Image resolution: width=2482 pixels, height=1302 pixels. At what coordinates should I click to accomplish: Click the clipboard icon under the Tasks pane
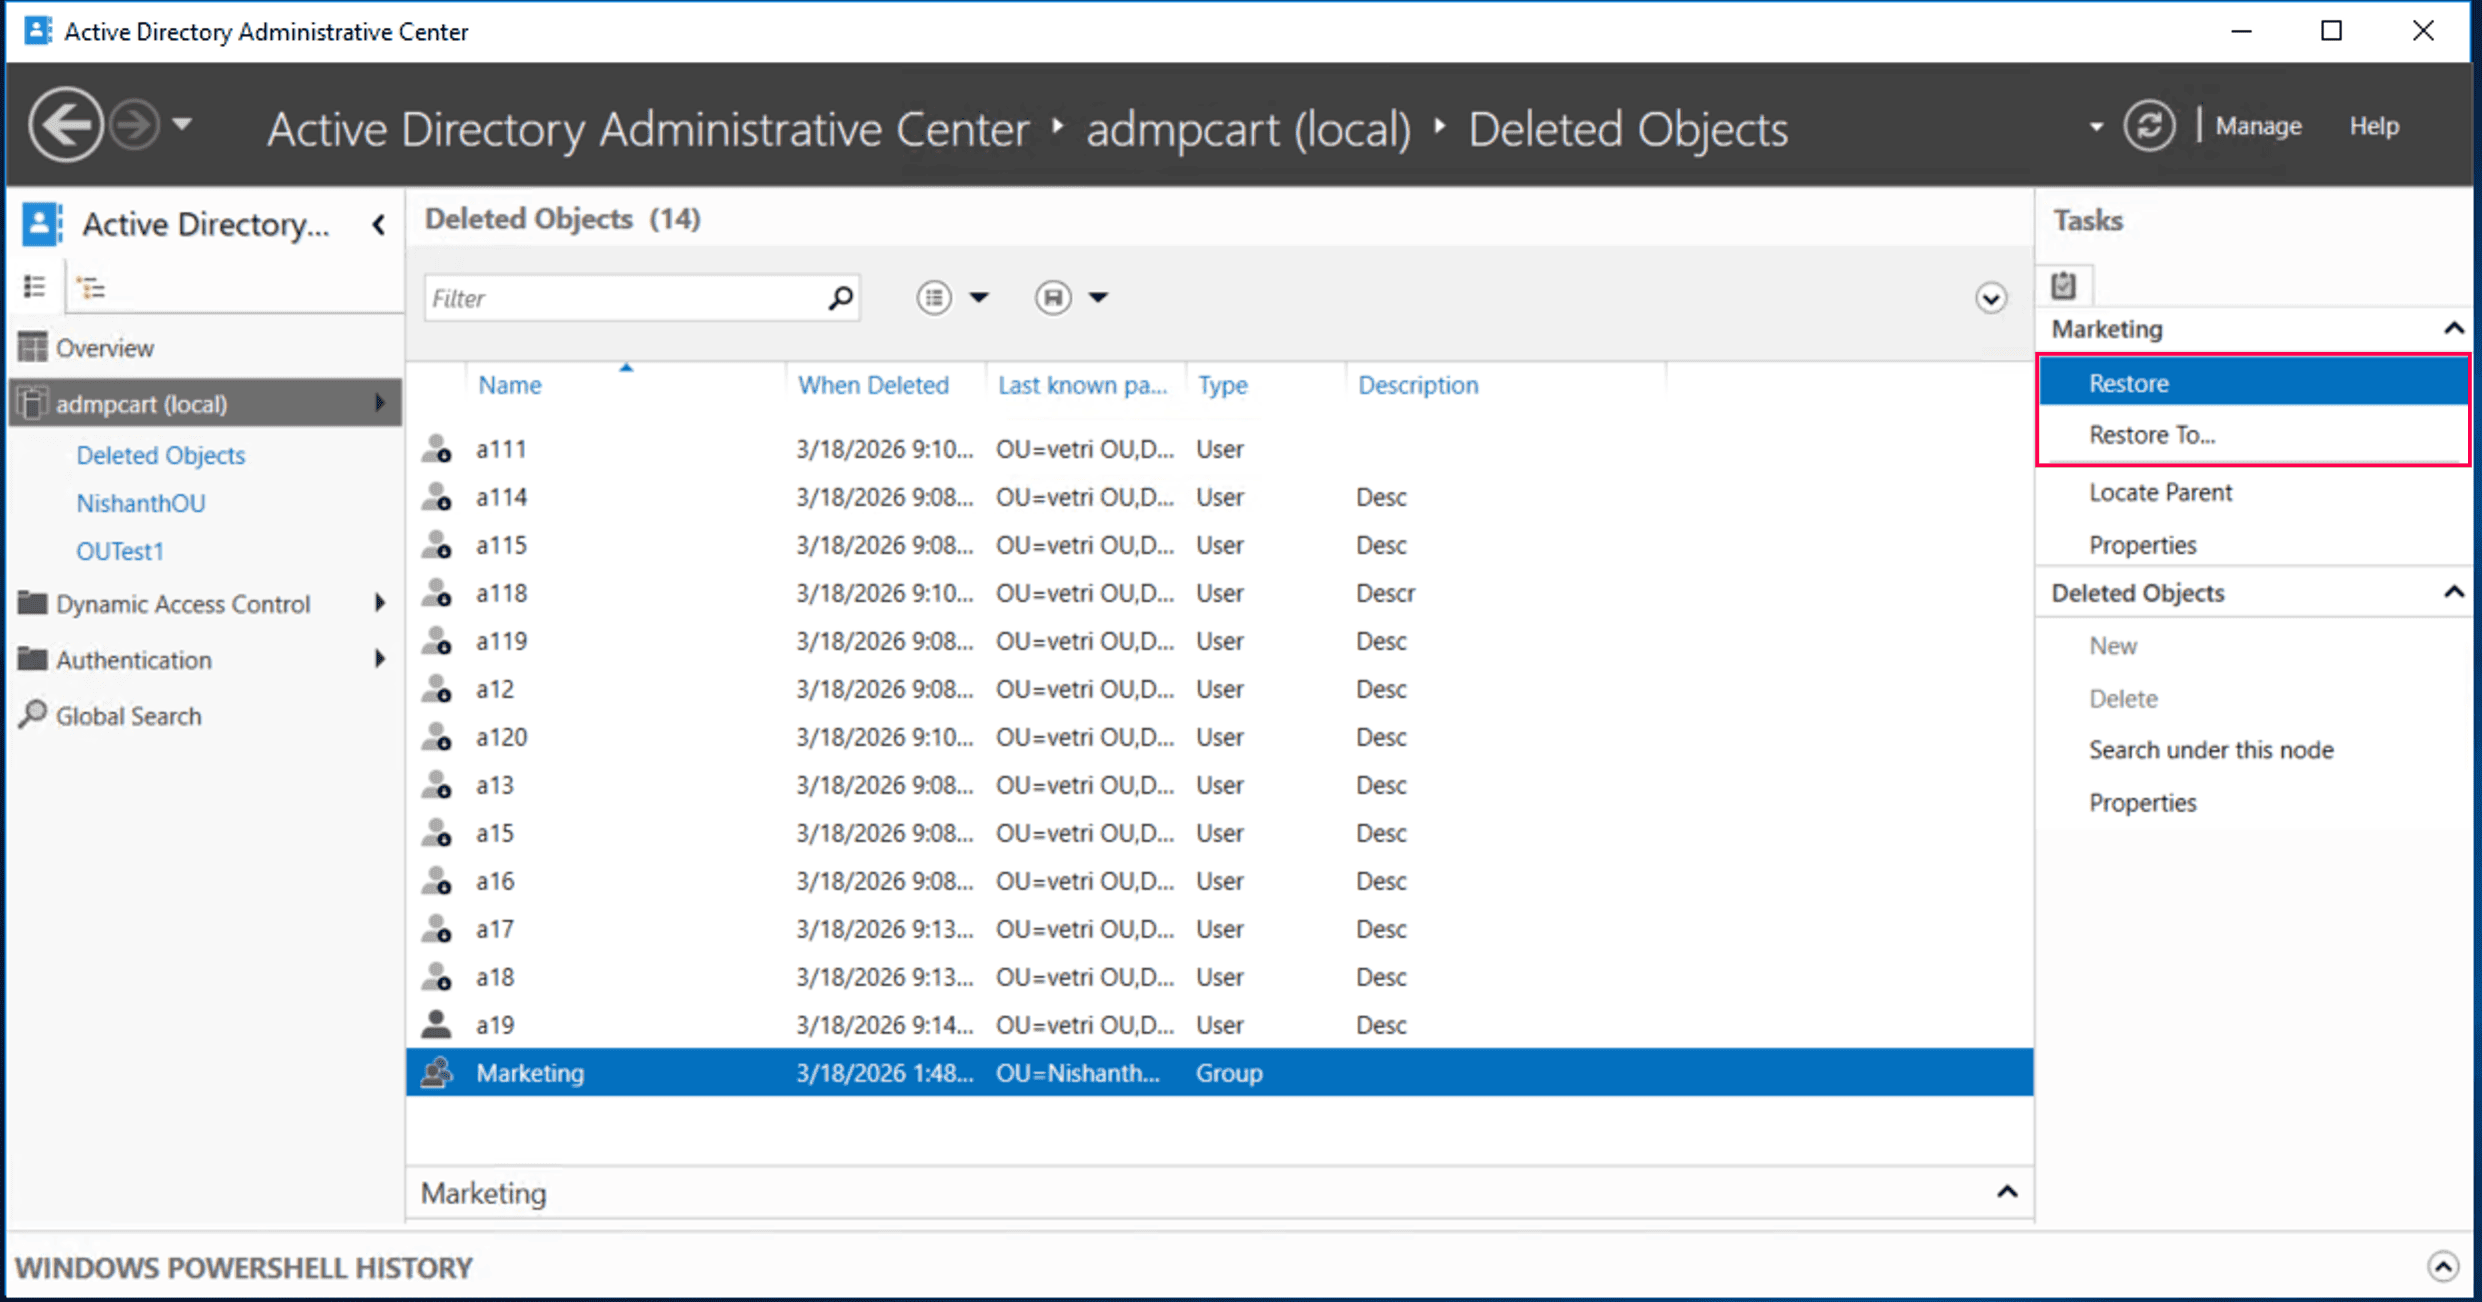pyautogui.click(x=2063, y=285)
